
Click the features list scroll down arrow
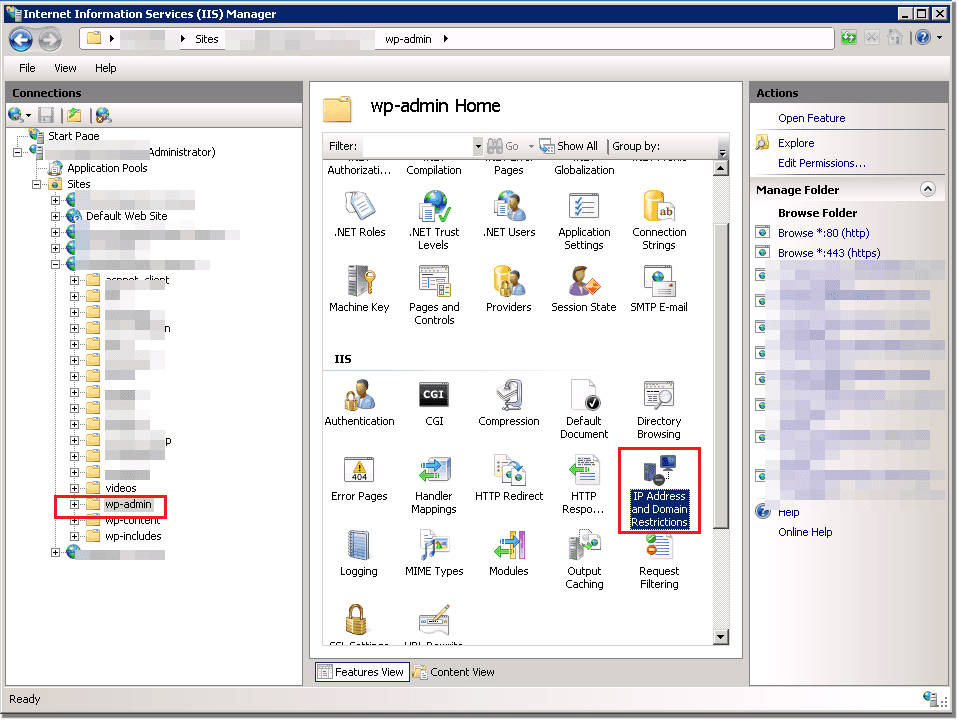(721, 636)
